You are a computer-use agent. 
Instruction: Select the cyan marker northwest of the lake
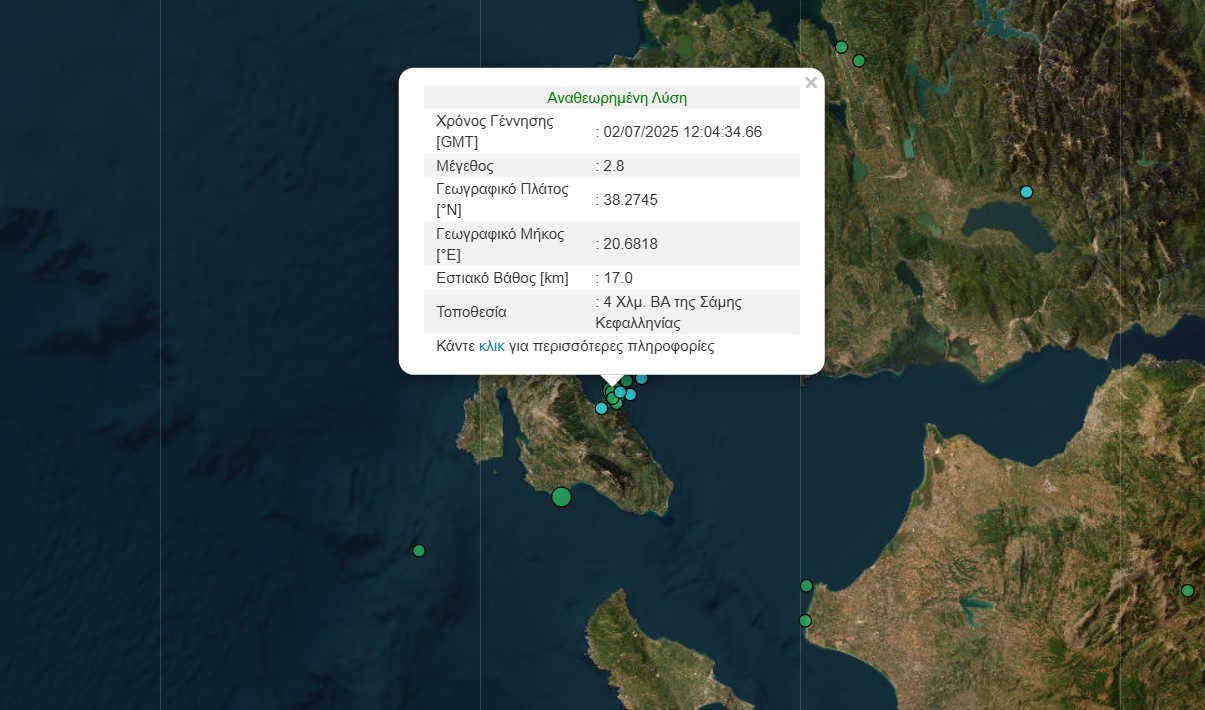click(x=1026, y=192)
